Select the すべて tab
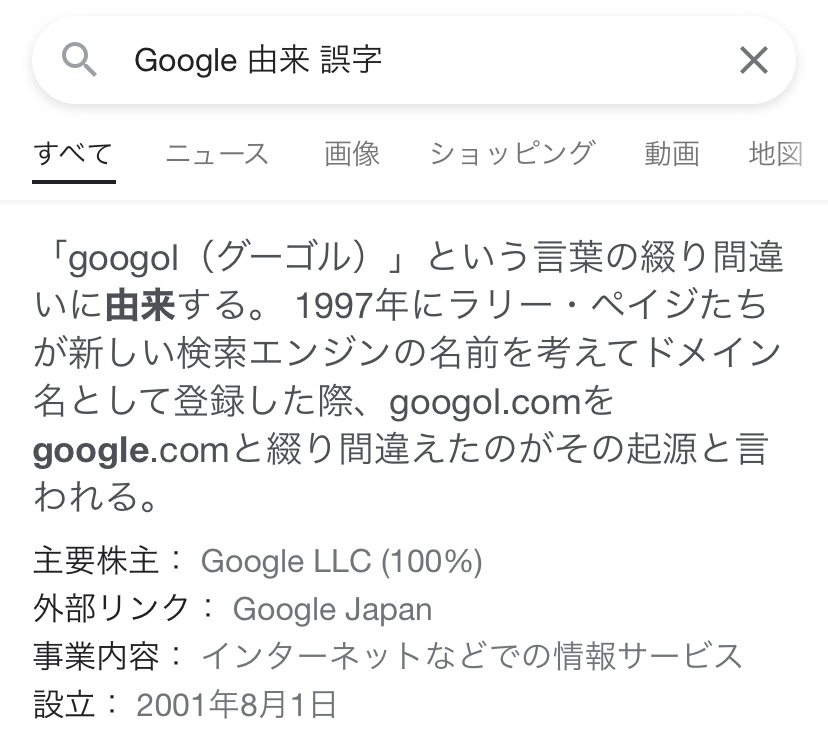The height and width of the screenshot is (744, 828). [x=73, y=154]
